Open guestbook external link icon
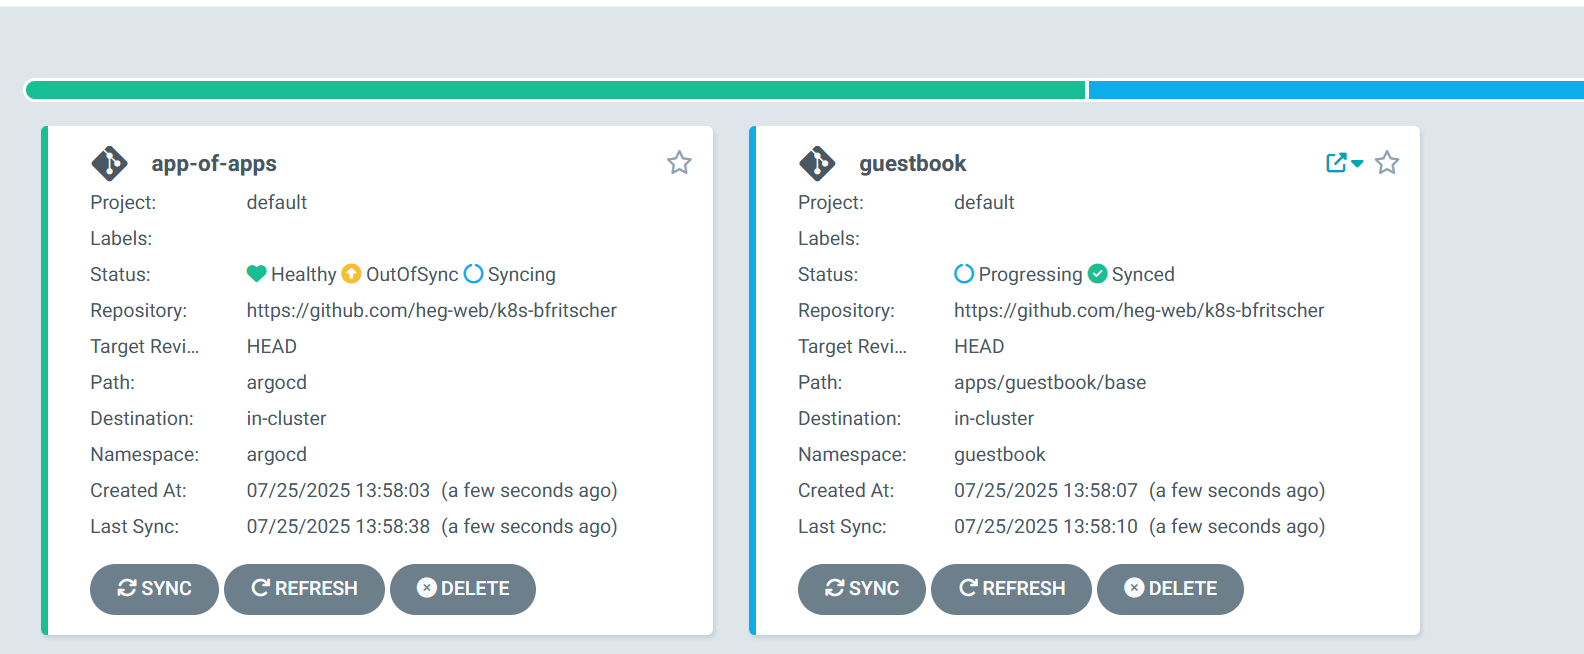The height and width of the screenshot is (654, 1584). click(1335, 163)
